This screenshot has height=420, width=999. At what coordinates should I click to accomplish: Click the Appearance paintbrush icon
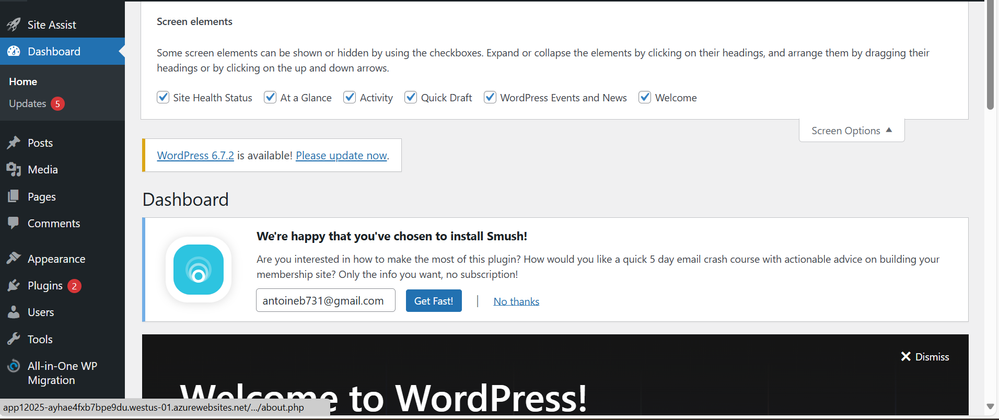point(13,259)
